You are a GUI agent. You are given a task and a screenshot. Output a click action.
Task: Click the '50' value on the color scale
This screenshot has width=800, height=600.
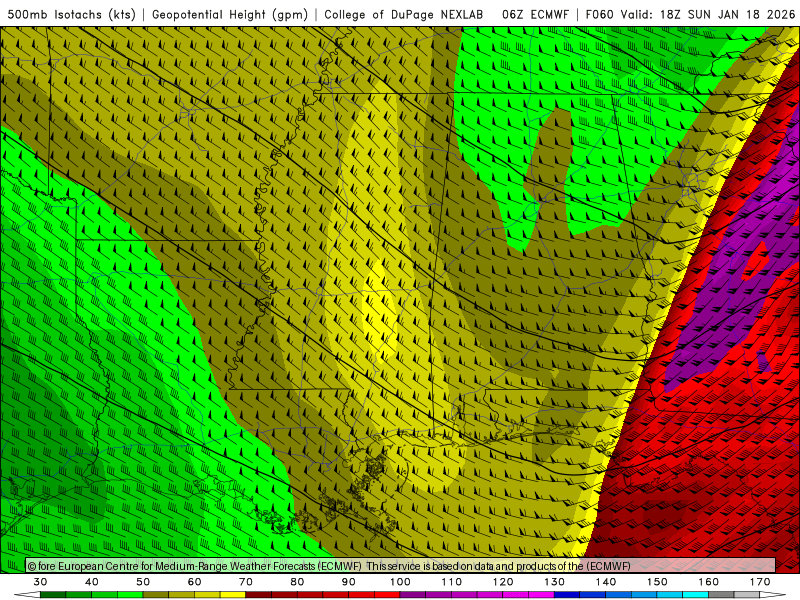(x=143, y=582)
